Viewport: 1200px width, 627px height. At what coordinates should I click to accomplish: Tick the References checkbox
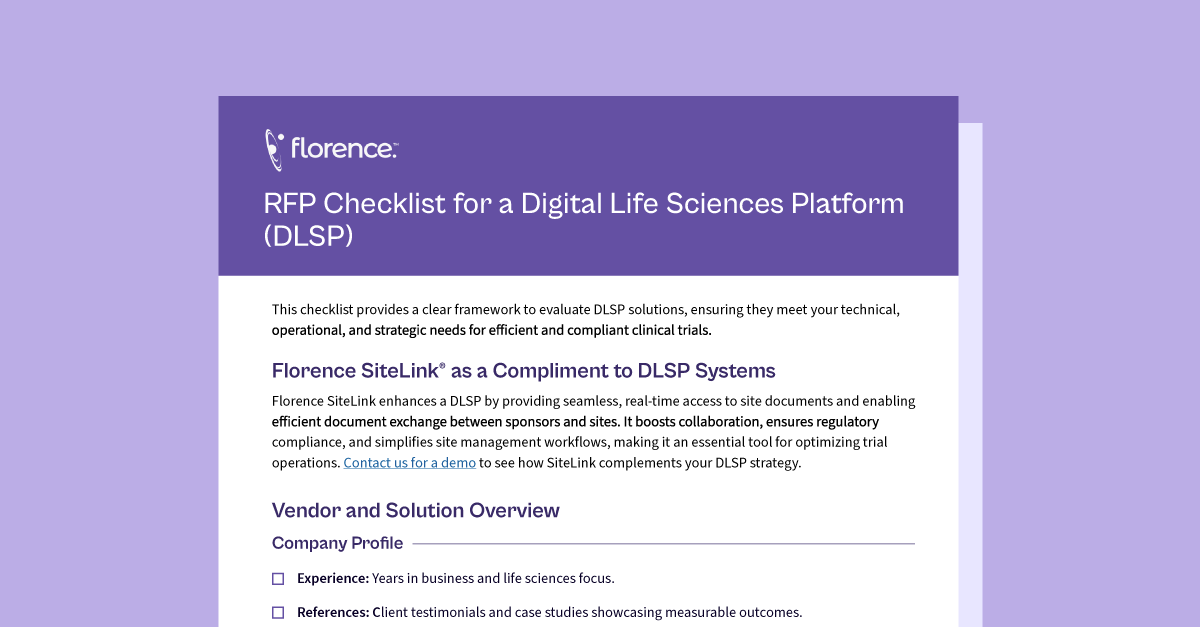point(278,613)
